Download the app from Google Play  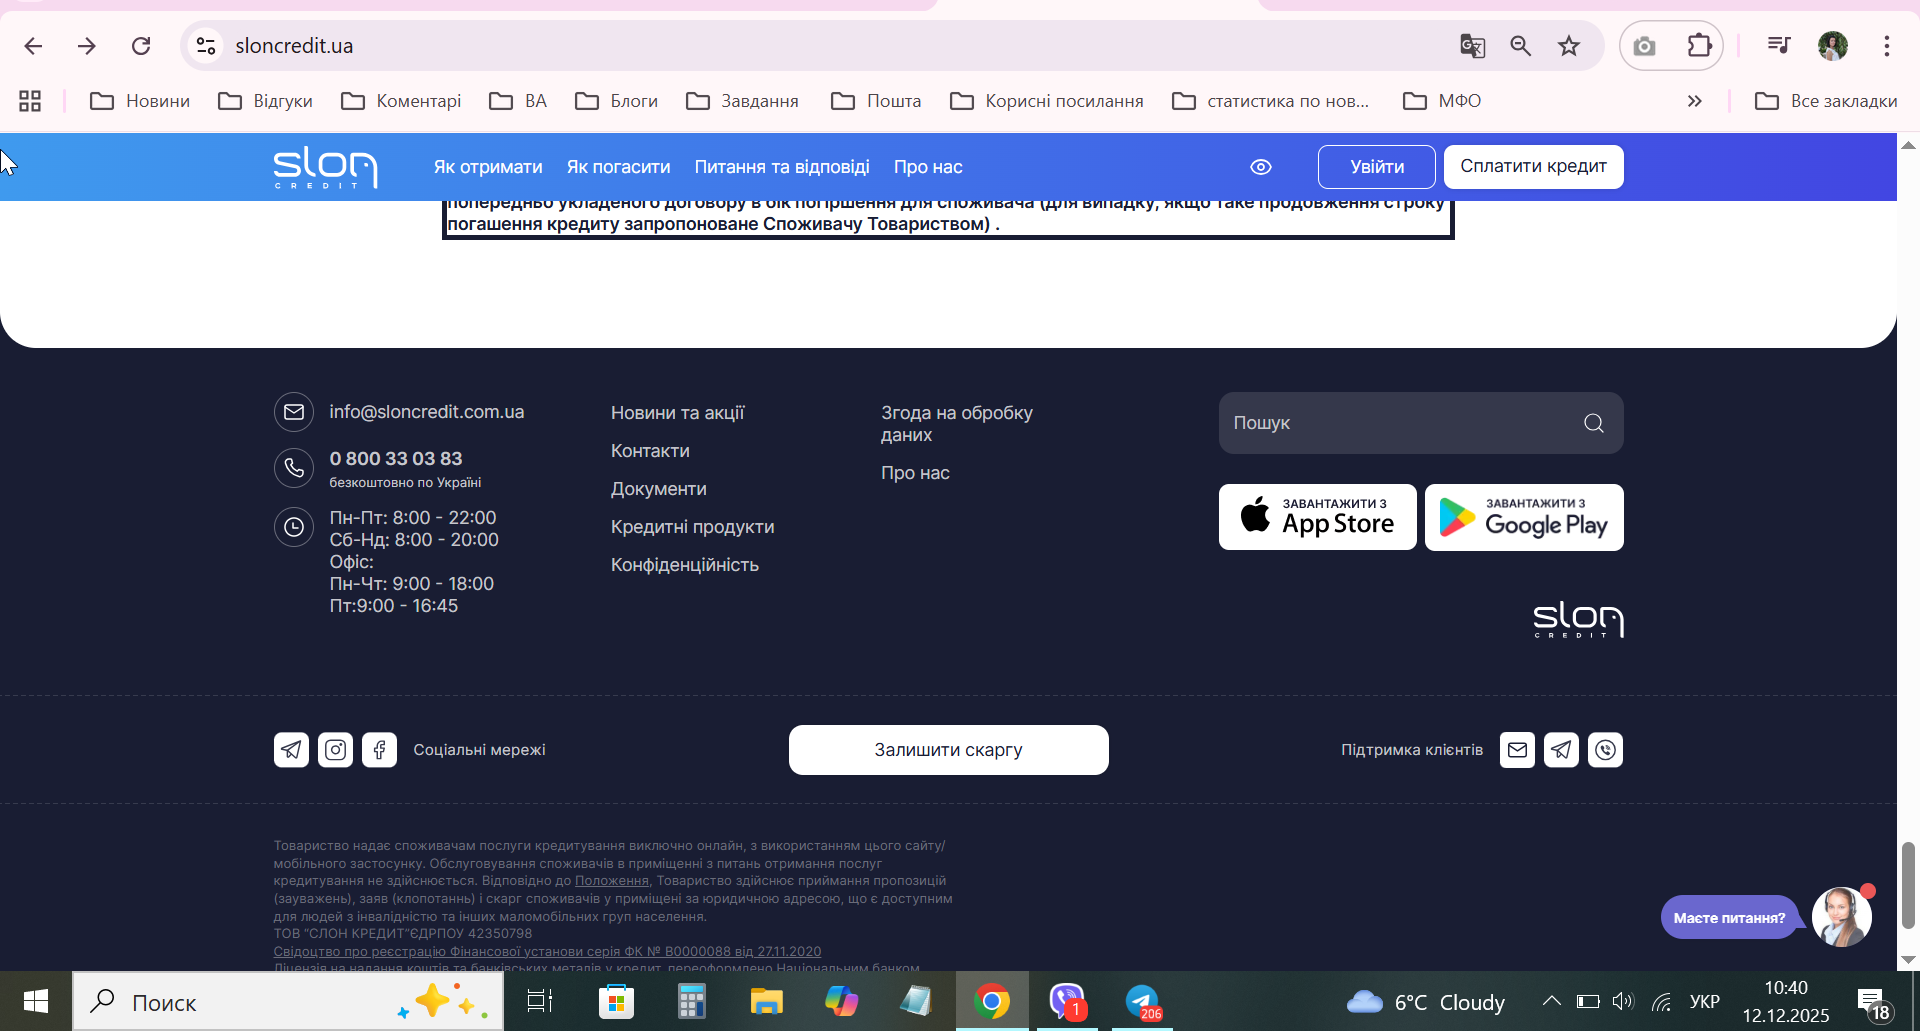[1524, 517]
